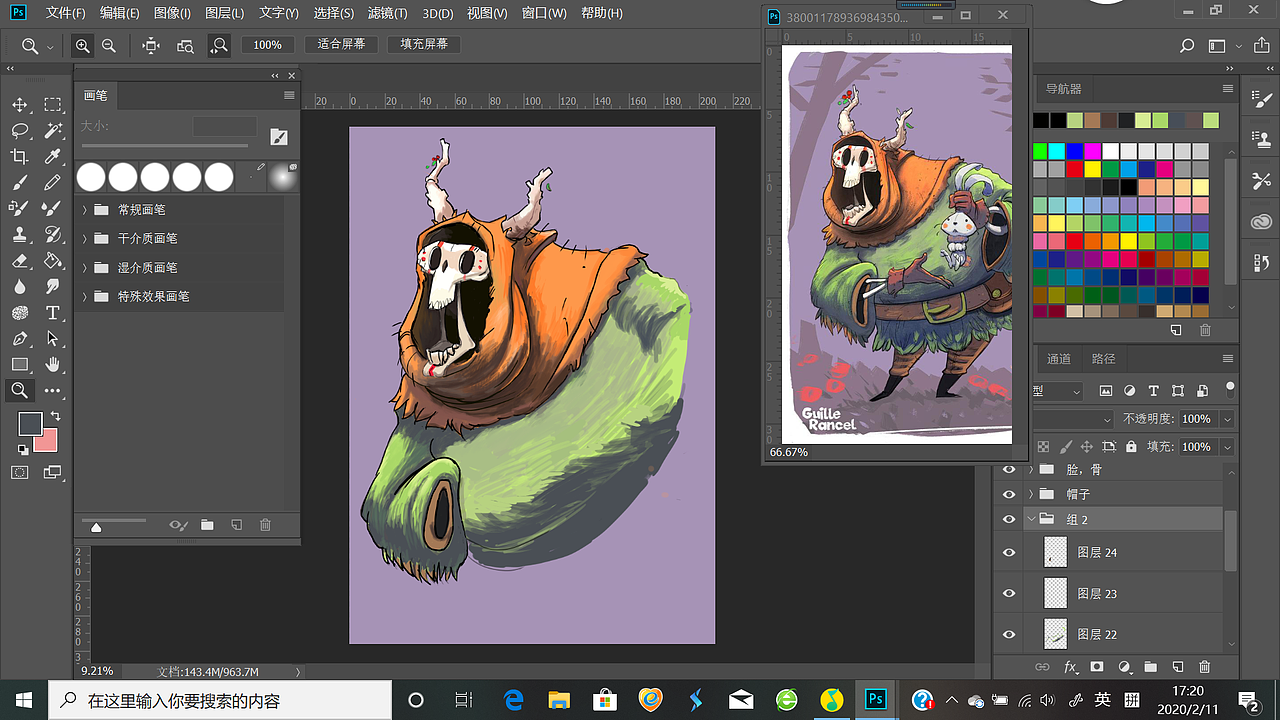Select the Magic Wand tool

tap(52, 131)
